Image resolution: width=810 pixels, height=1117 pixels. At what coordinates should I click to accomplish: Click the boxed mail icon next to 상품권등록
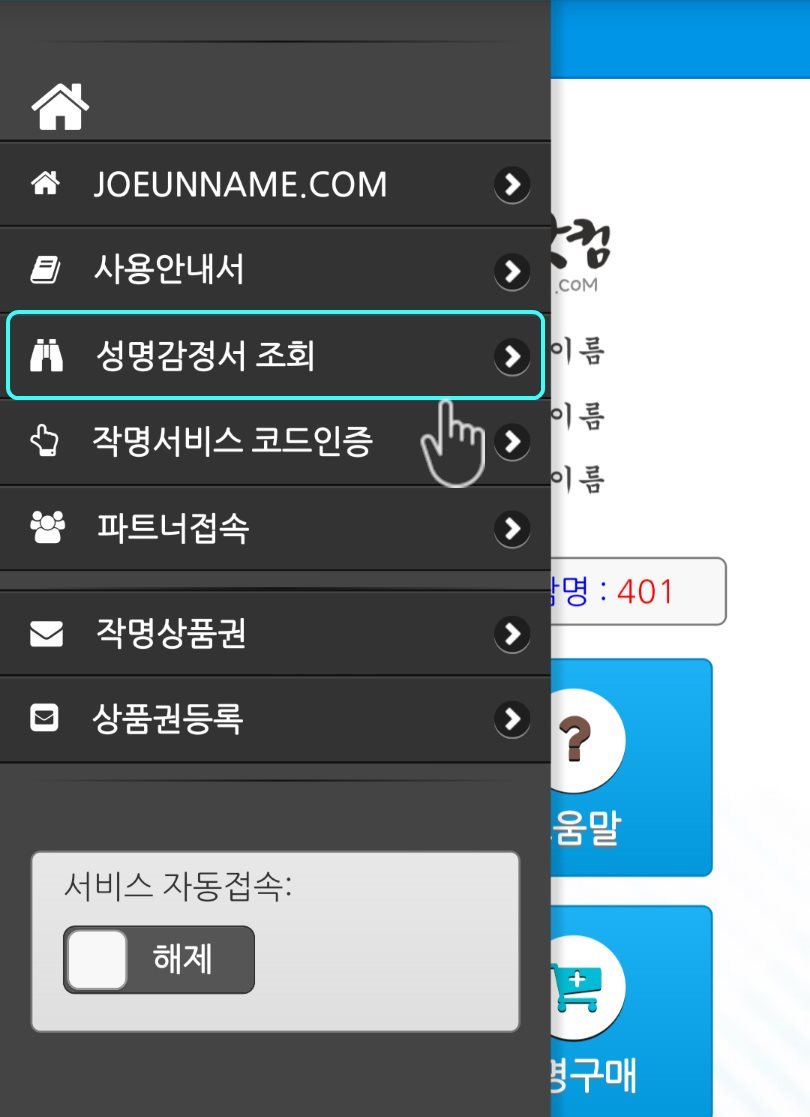tap(44, 718)
